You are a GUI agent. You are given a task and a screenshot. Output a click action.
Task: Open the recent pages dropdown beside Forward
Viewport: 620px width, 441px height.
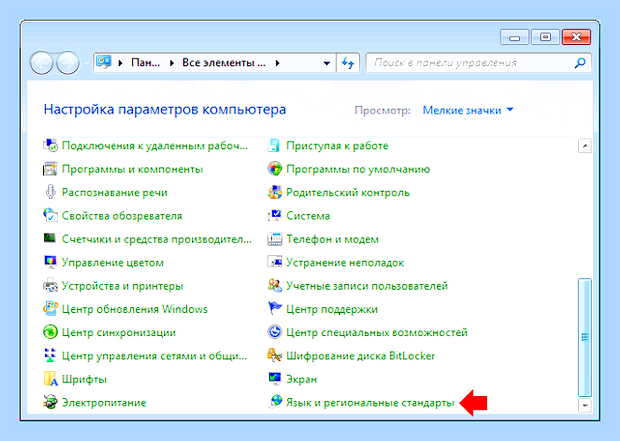(86, 63)
